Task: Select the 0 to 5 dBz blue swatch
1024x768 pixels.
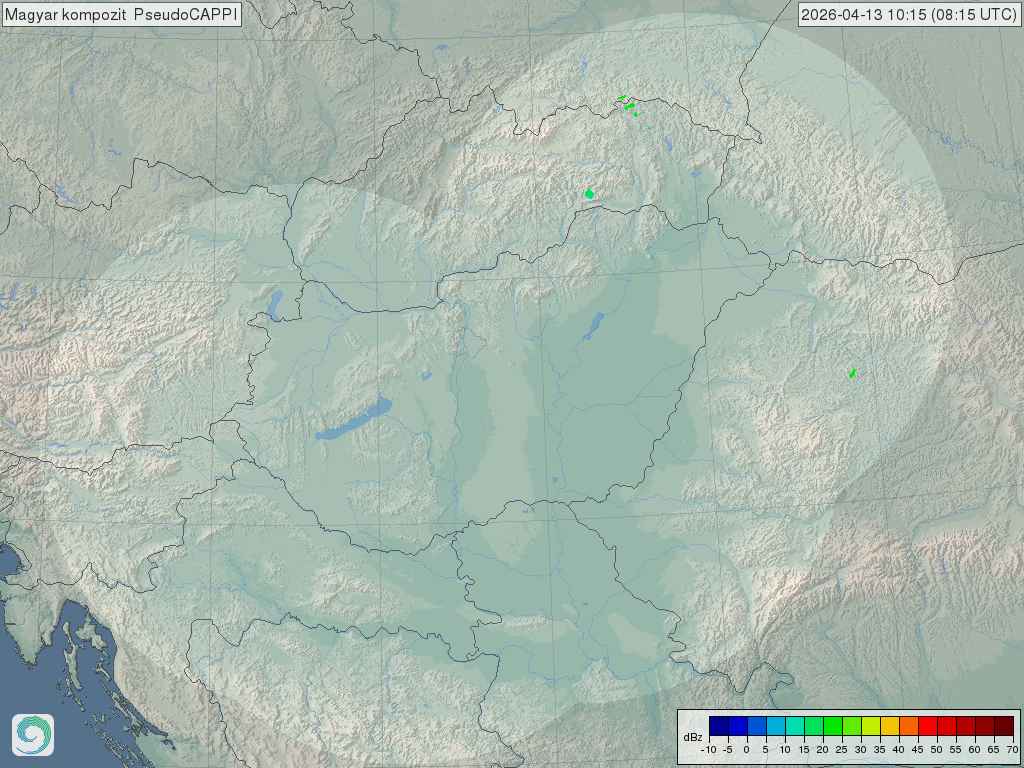Action: tap(756, 726)
